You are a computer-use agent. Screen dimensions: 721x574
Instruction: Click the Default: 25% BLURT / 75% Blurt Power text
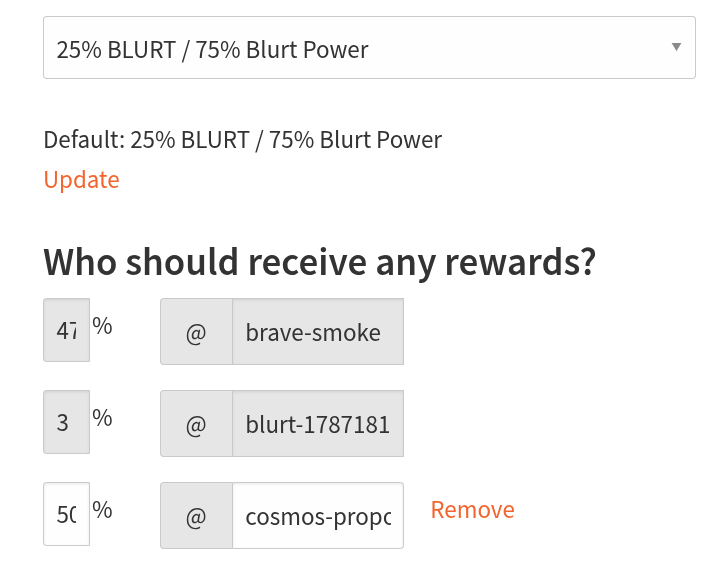(x=242, y=140)
